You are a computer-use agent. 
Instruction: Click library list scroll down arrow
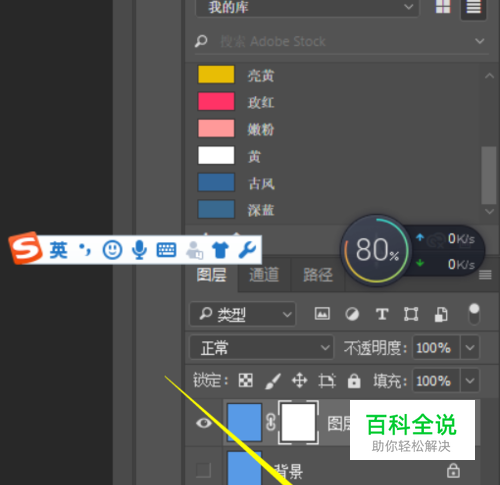point(489,211)
